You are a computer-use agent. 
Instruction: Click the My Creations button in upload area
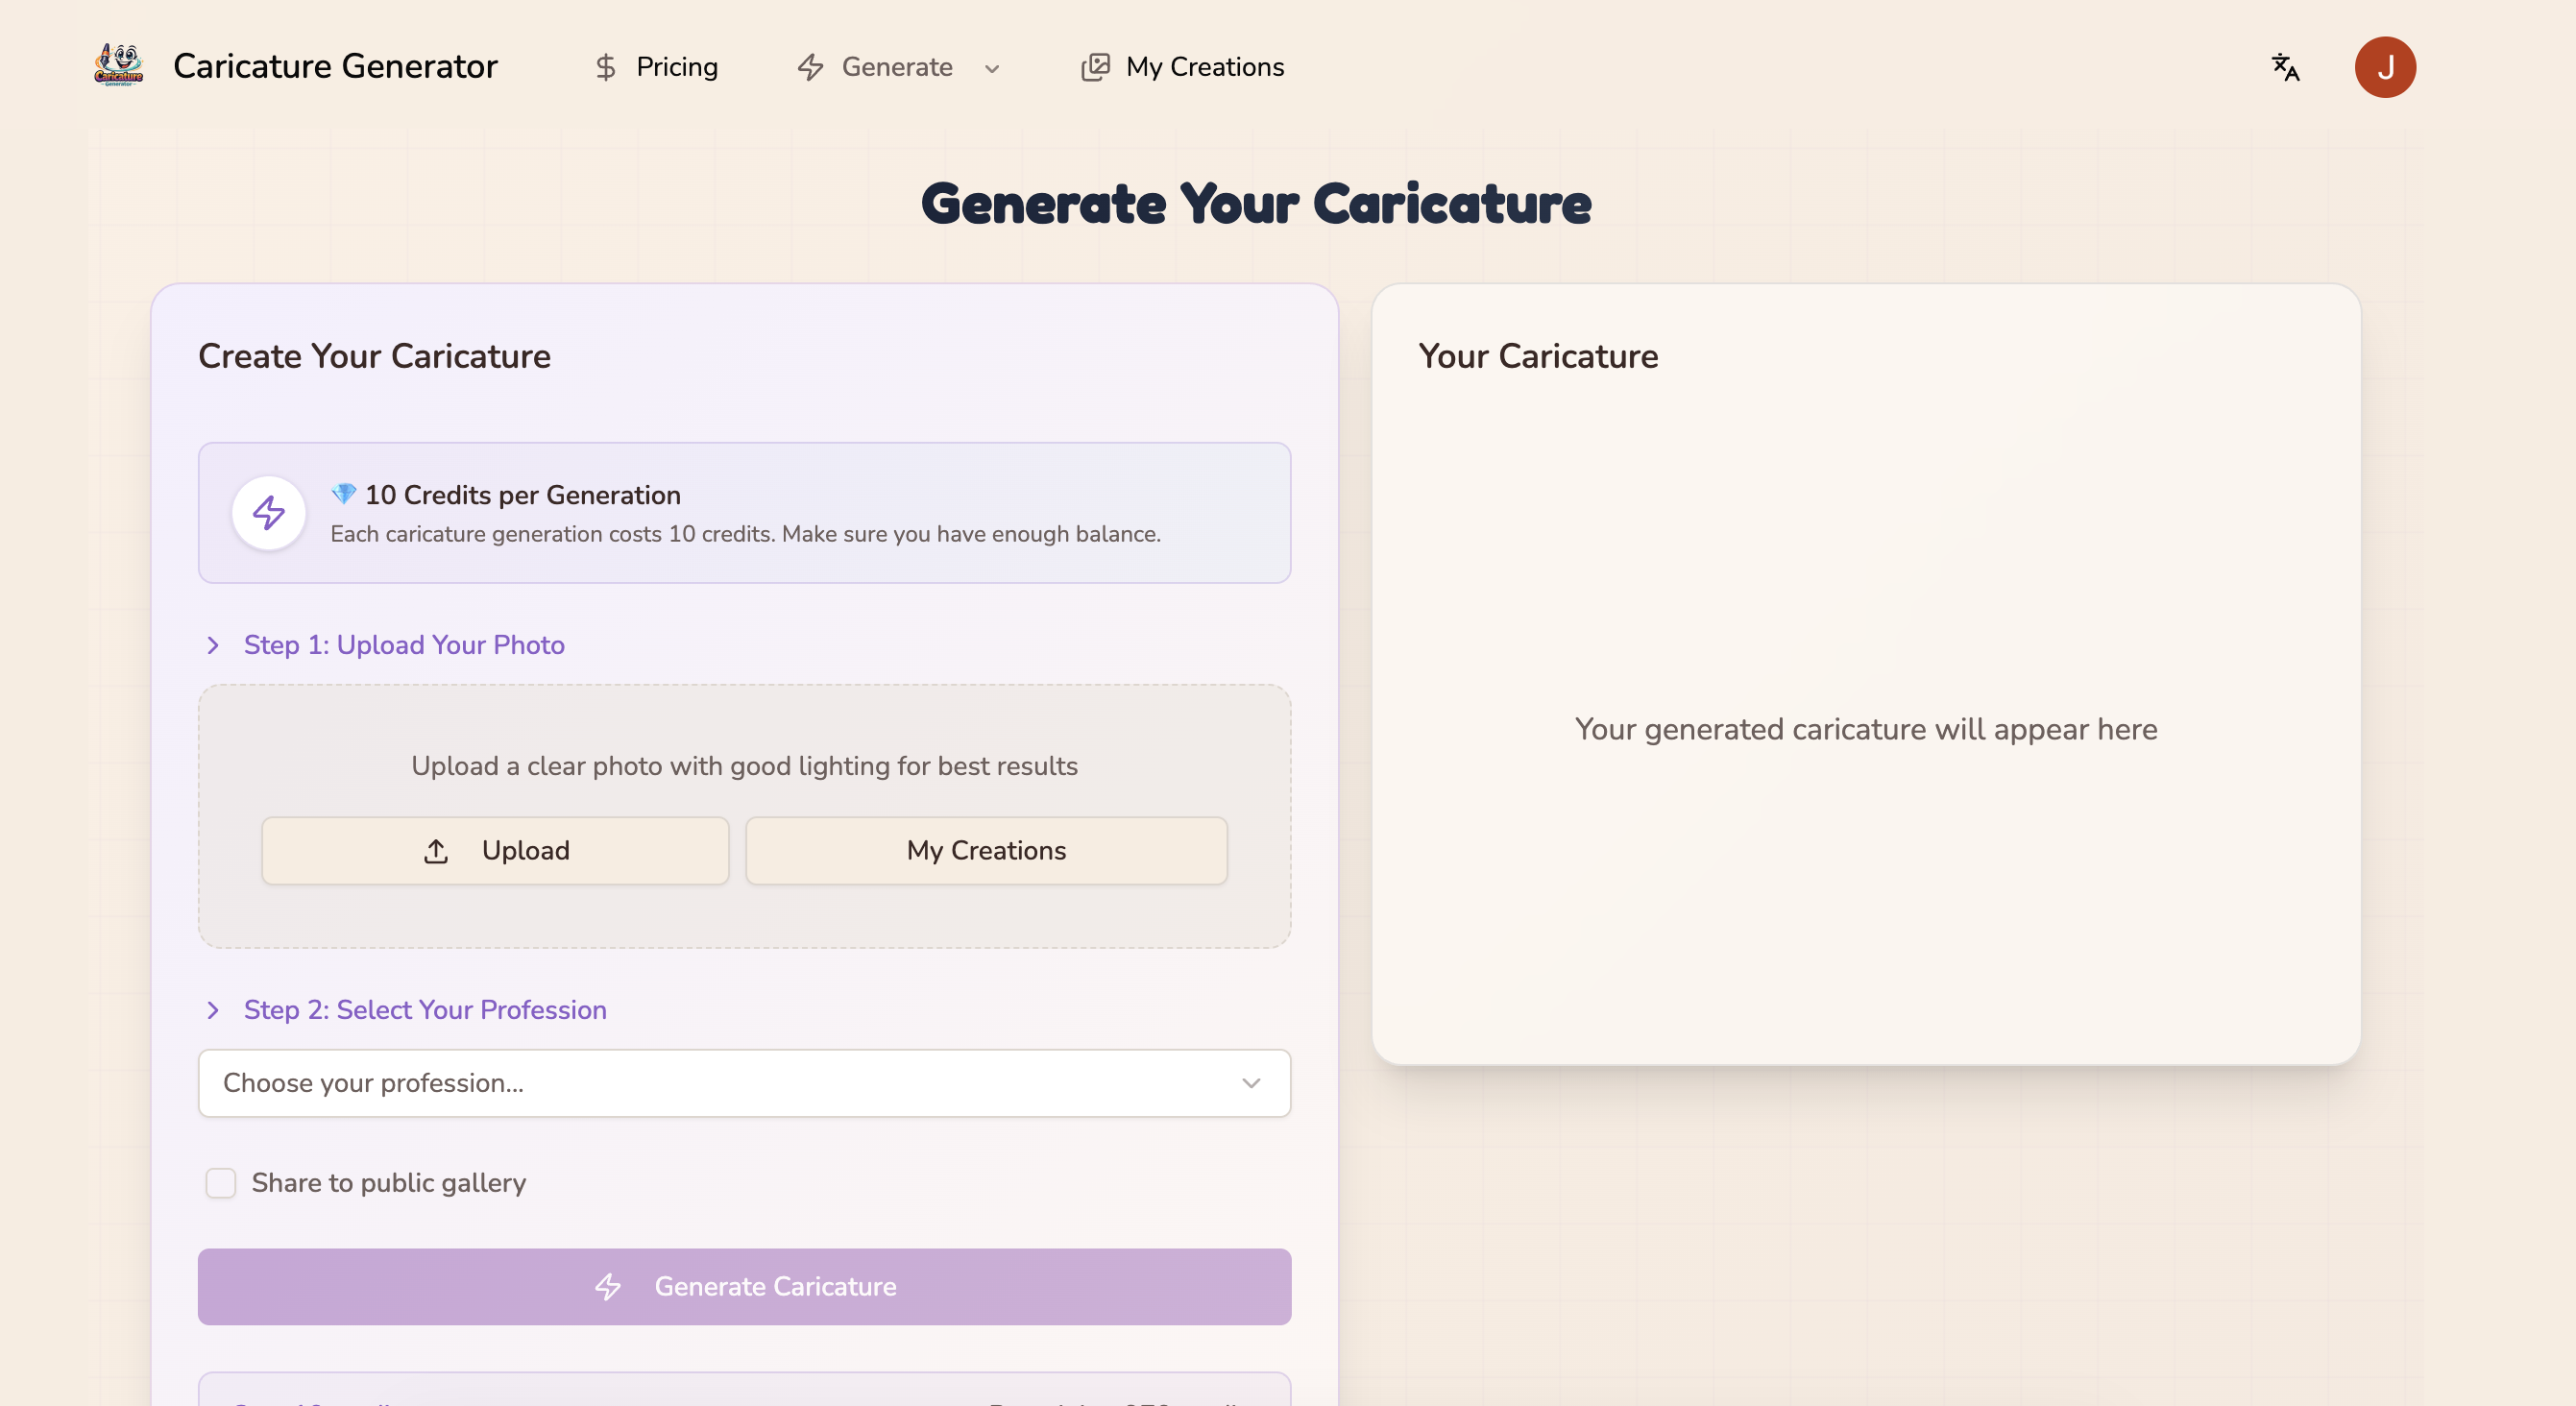tap(986, 851)
